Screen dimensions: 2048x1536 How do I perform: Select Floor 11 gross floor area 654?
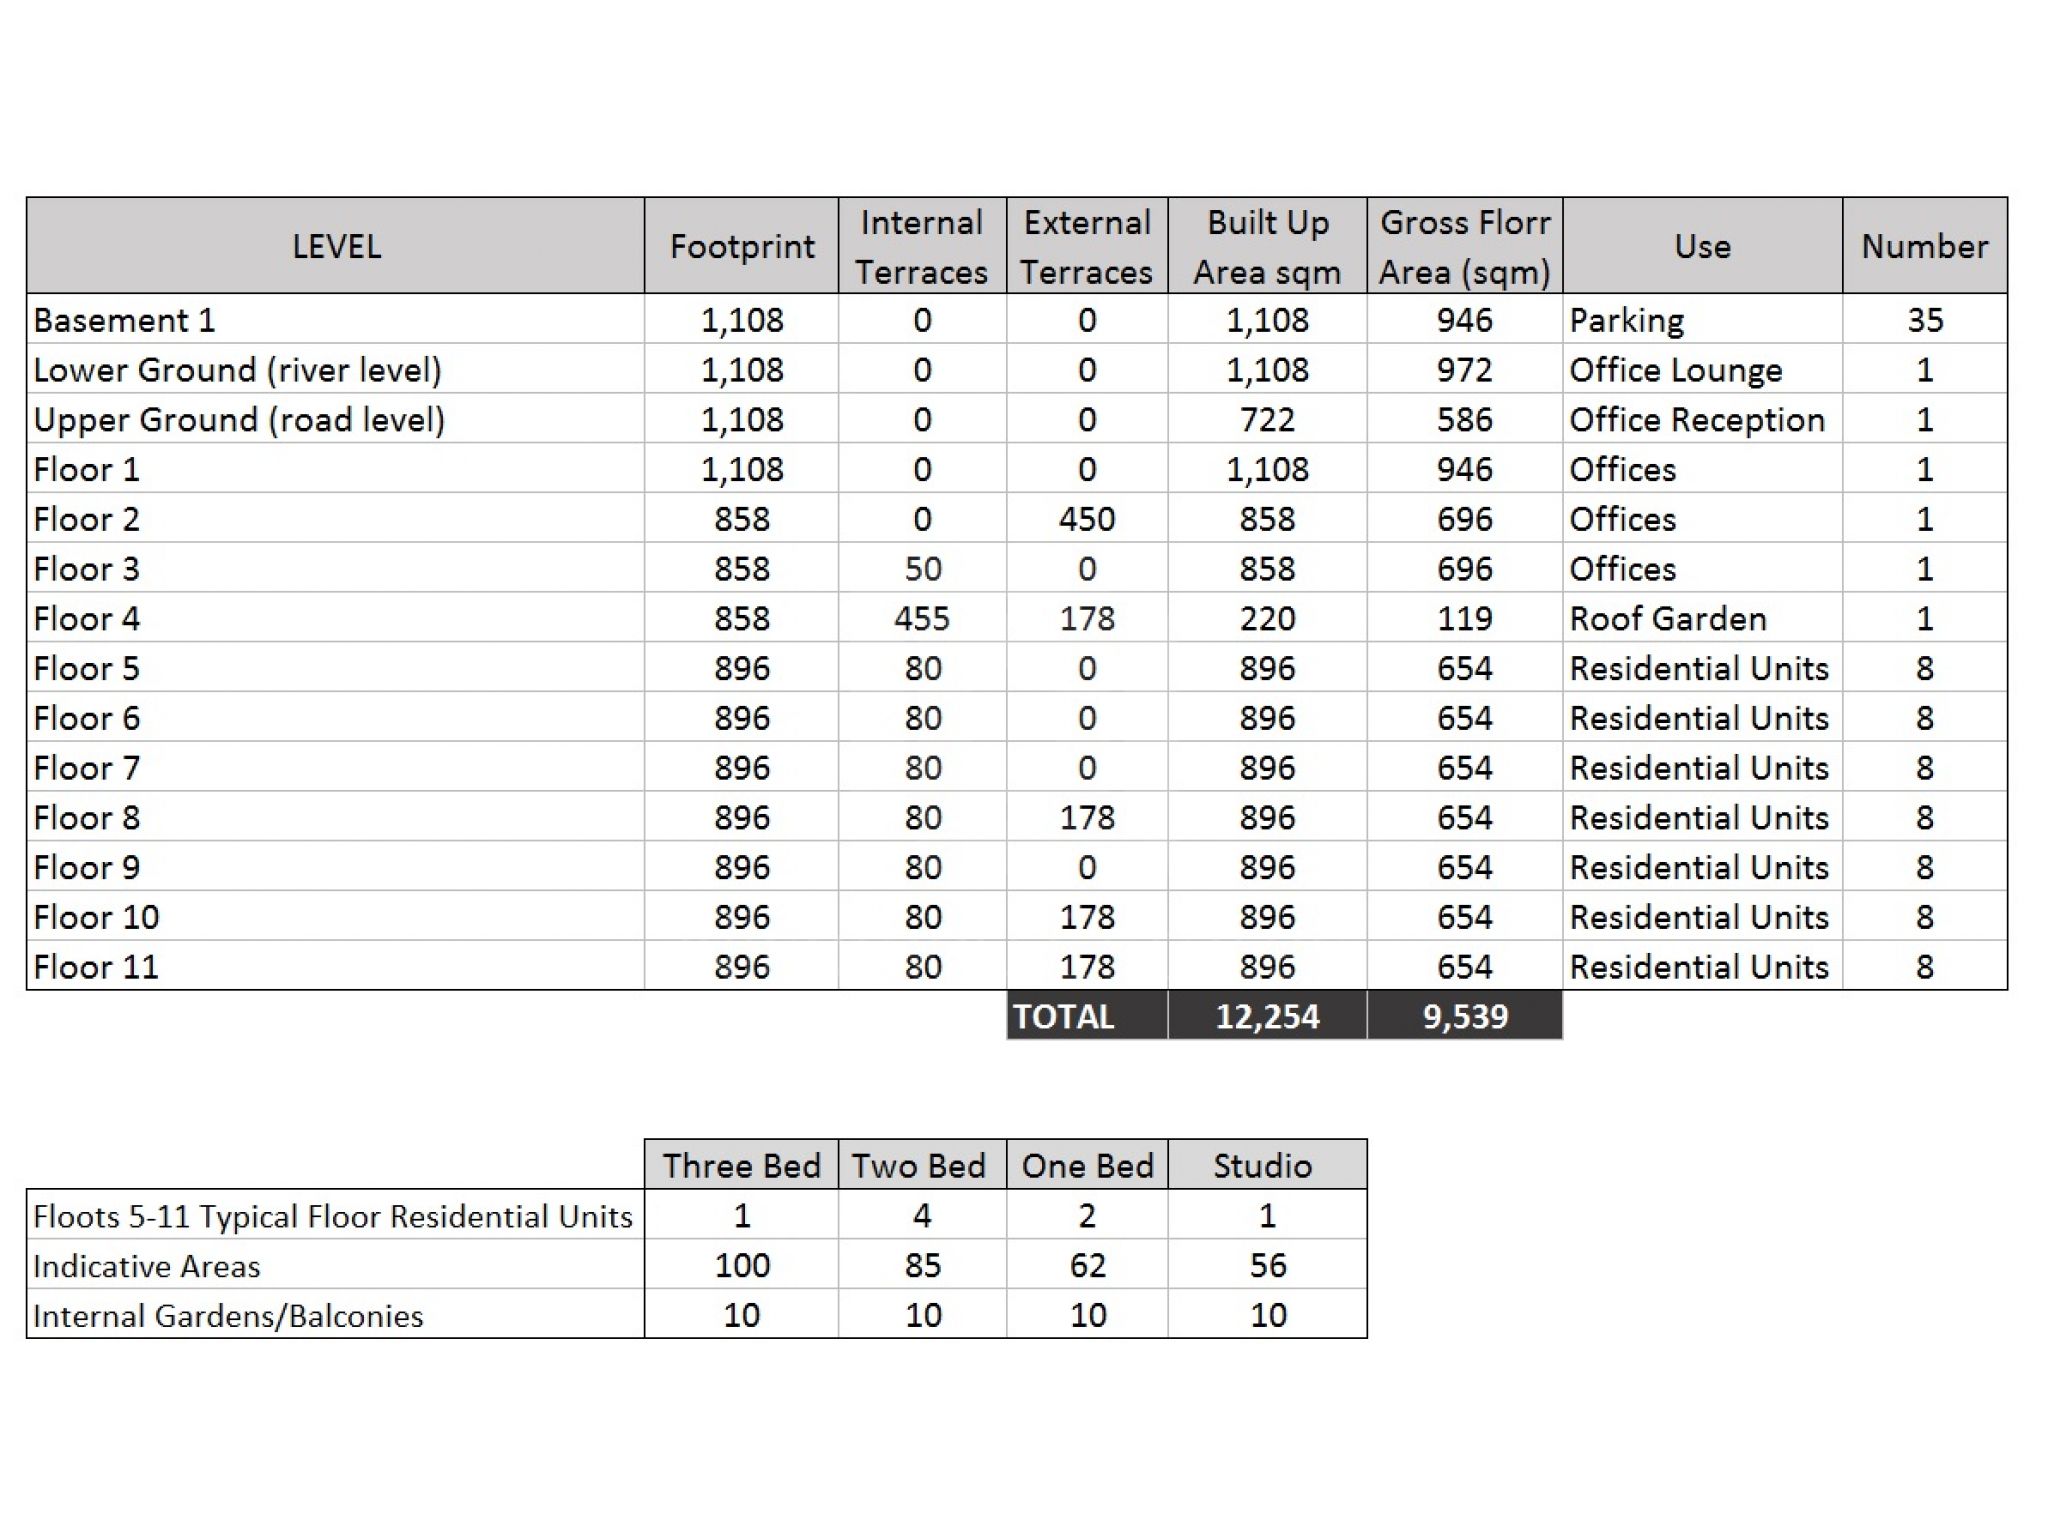(x=1465, y=967)
